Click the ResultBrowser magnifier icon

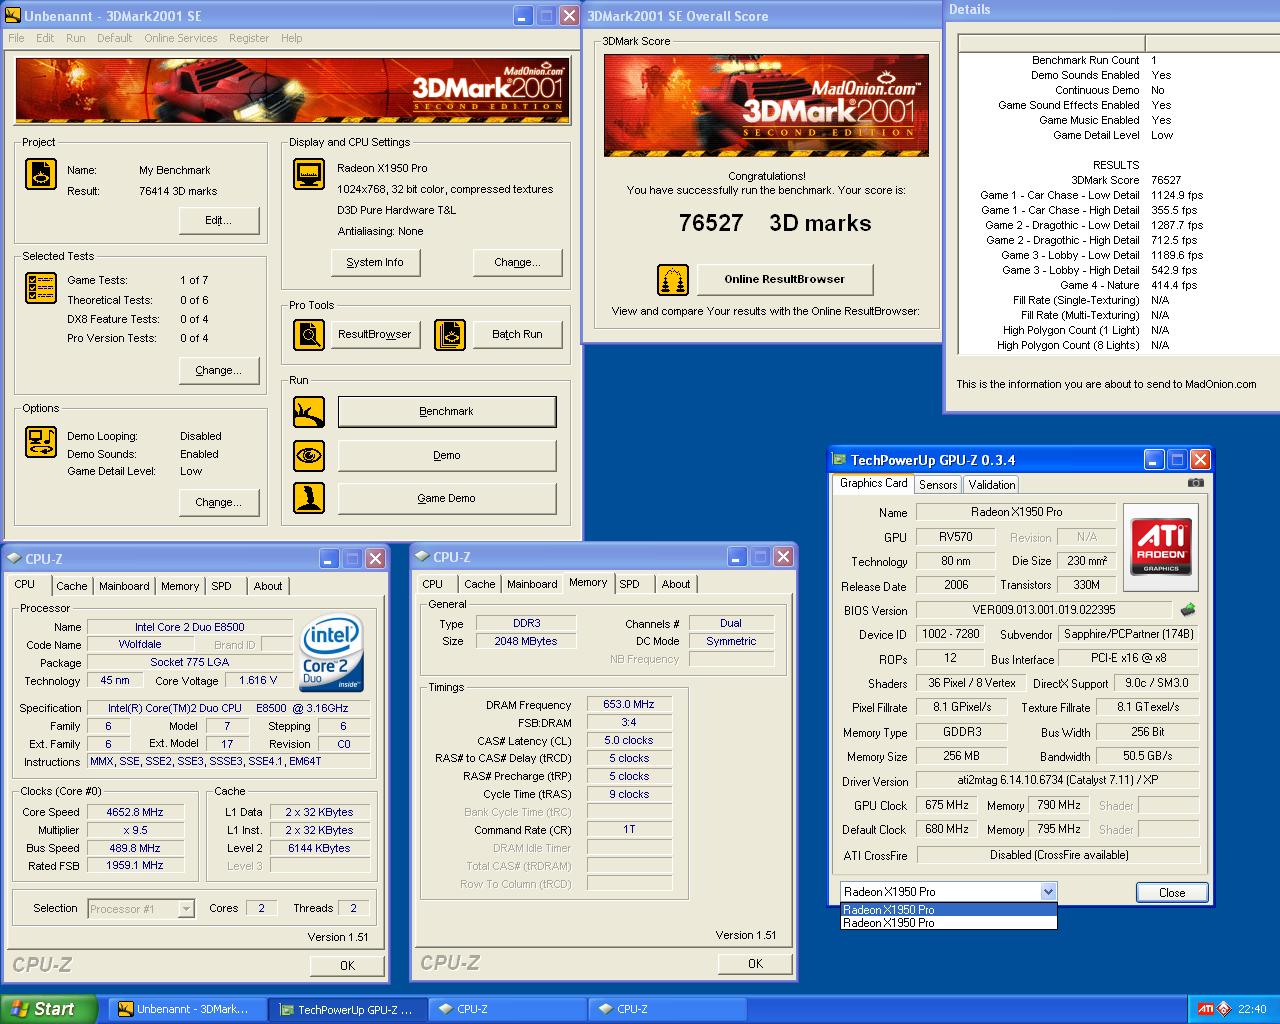pyautogui.click(x=309, y=335)
